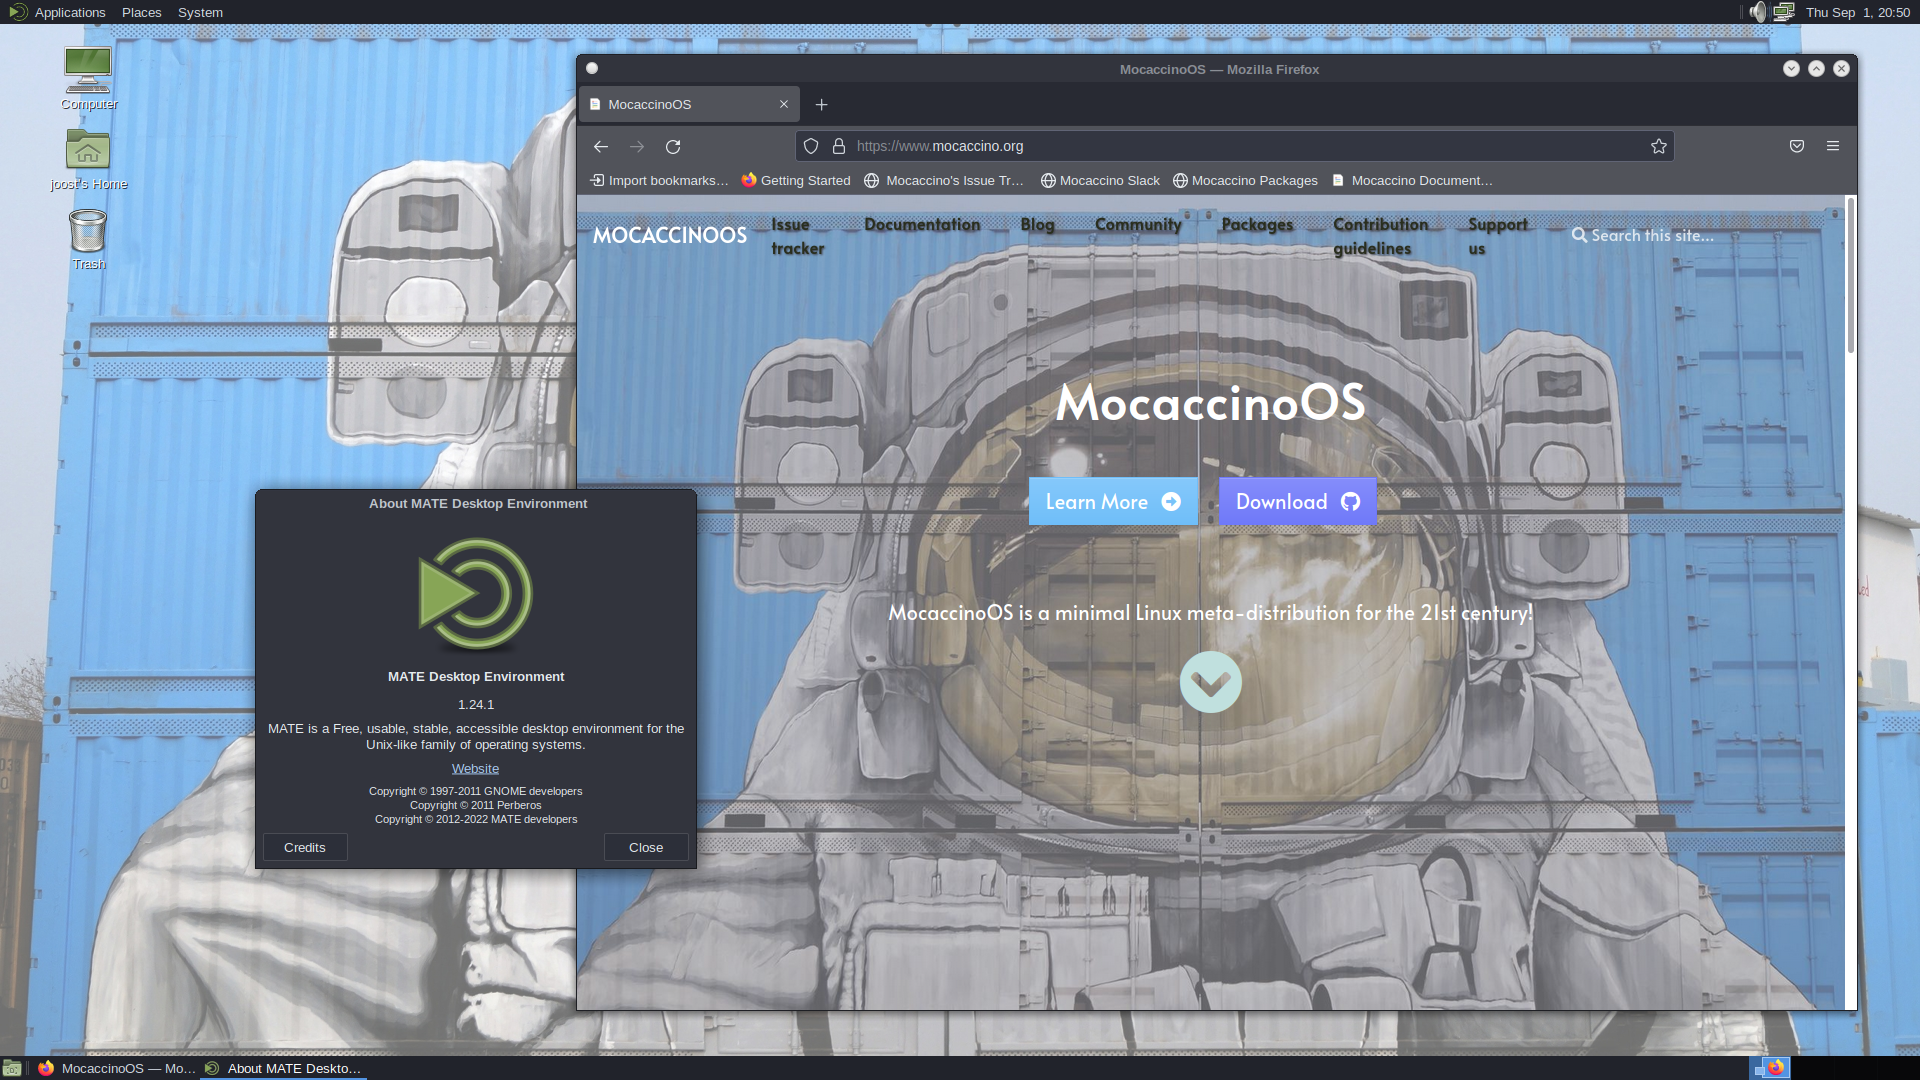Viewport: 1920px width, 1080px height.
Task: Close the About MATE dialog via Close button
Action: (646, 847)
